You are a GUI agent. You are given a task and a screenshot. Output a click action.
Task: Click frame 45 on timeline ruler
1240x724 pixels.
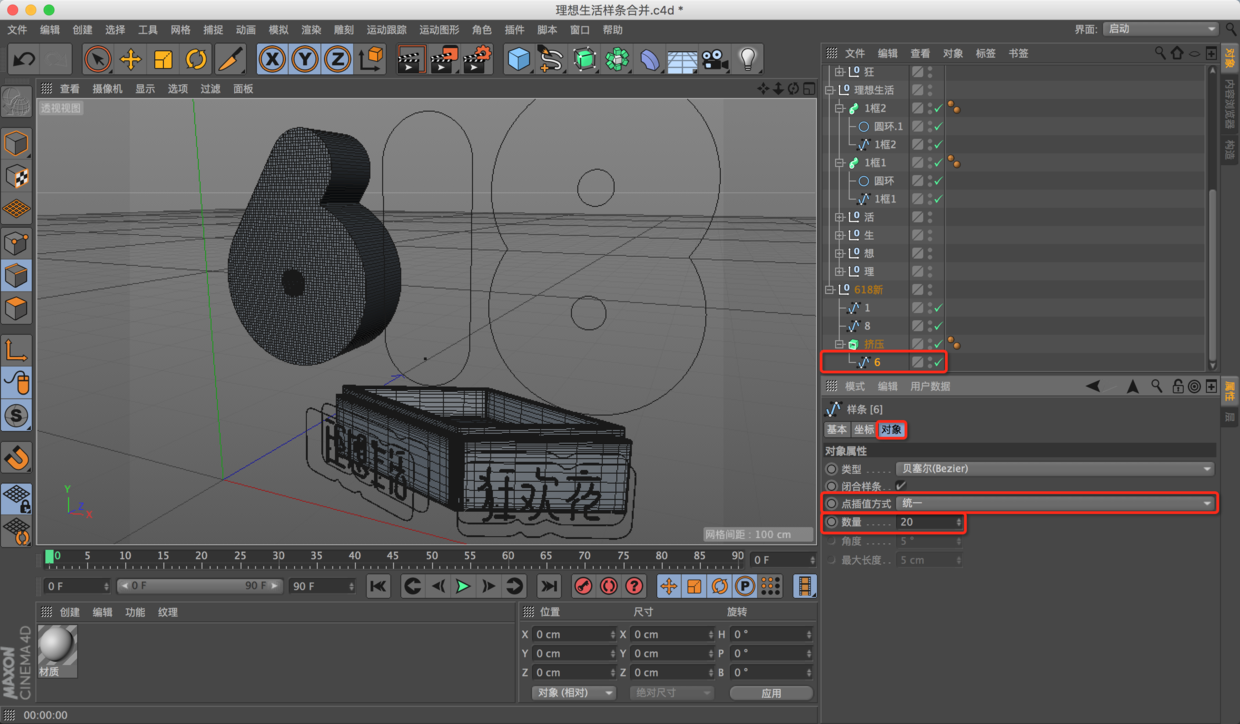tap(394, 555)
